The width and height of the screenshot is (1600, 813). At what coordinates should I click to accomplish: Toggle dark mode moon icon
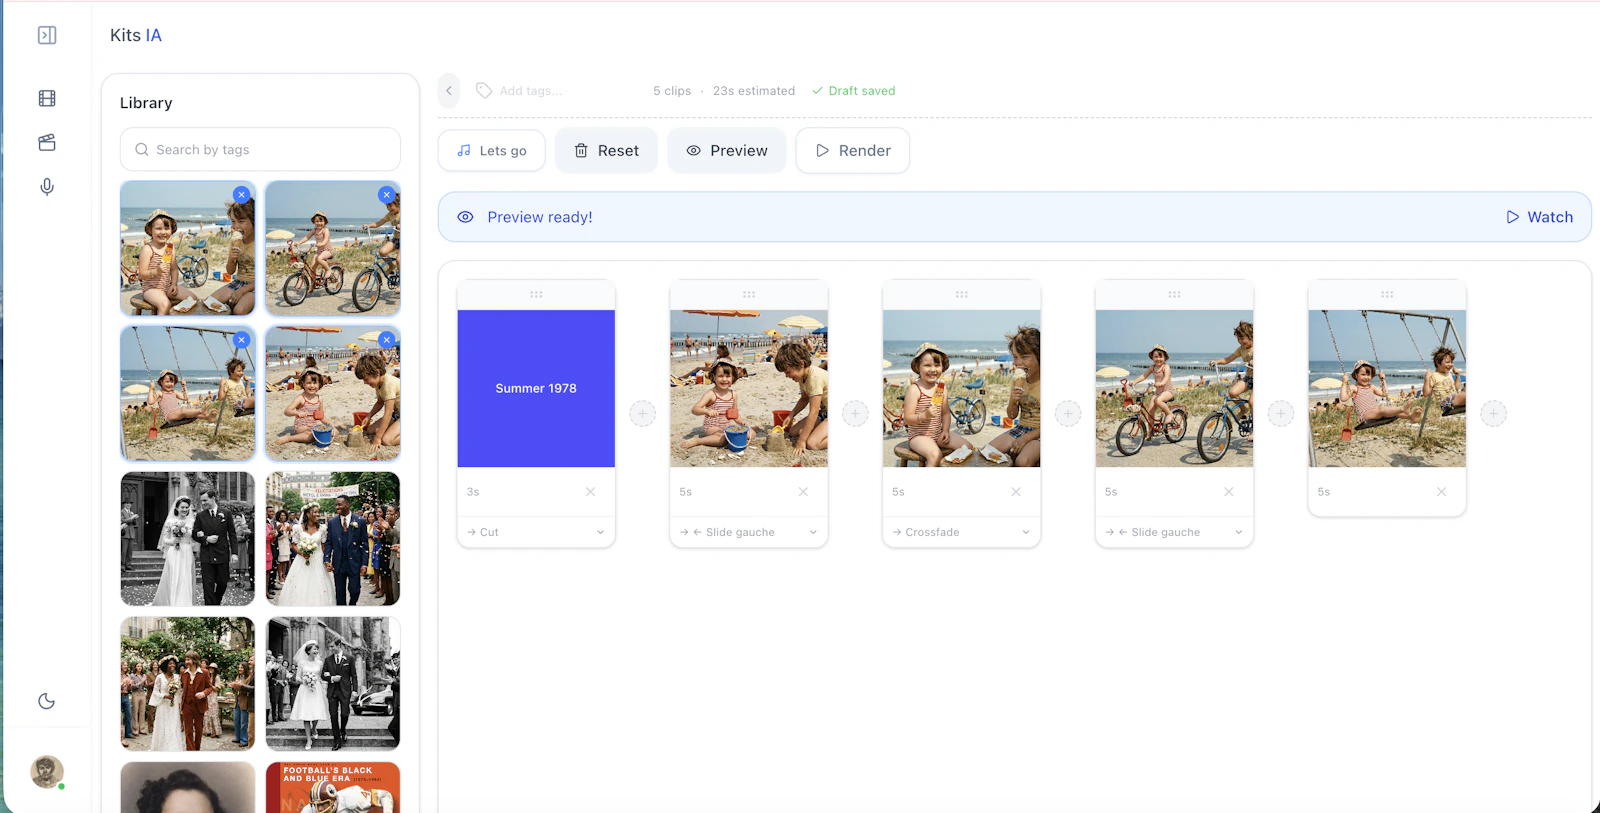point(47,701)
